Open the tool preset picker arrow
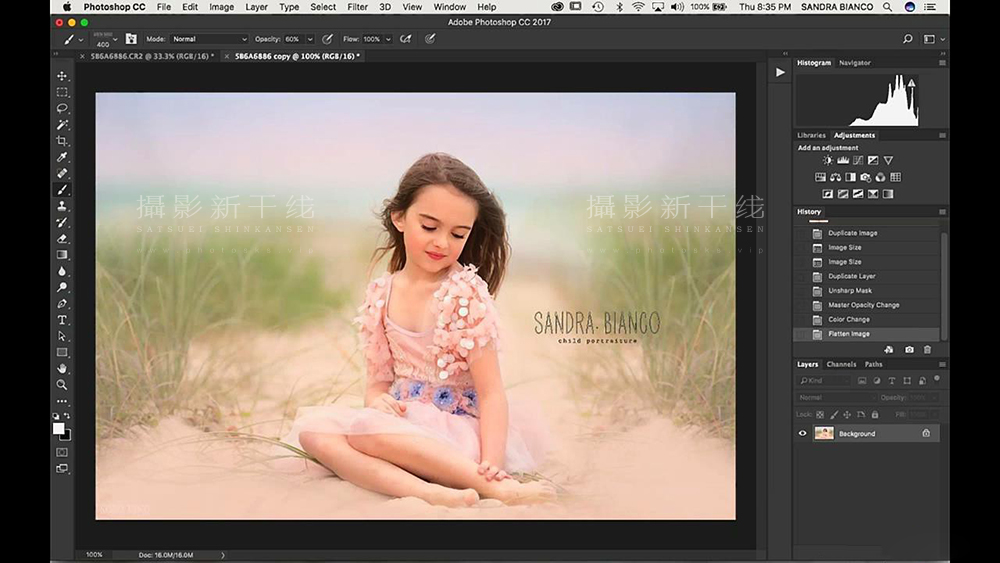Viewport: 1000px width, 563px height. (80, 40)
